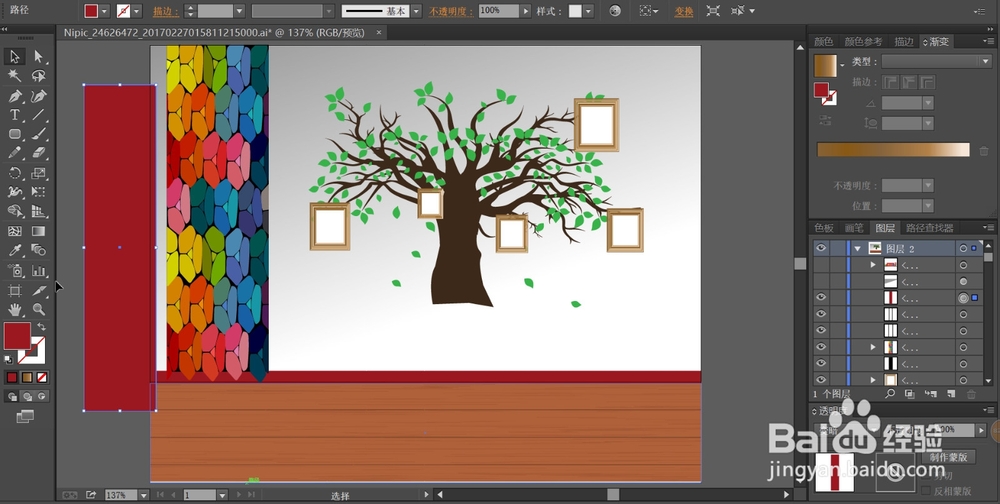
Task: Switch to the 路径查找器 panel tab
Action: coord(929,228)
